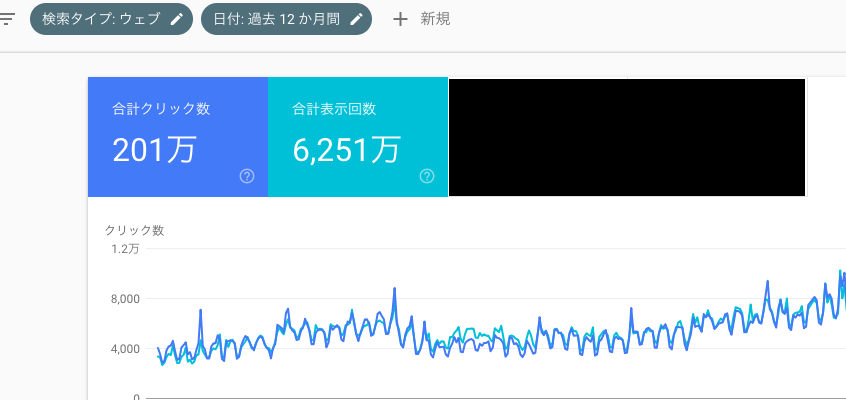The width and height of the screenshot is (846, 400).
Task: Toggle the 合計表示回数 metric card
Action: tap(358, 137)
